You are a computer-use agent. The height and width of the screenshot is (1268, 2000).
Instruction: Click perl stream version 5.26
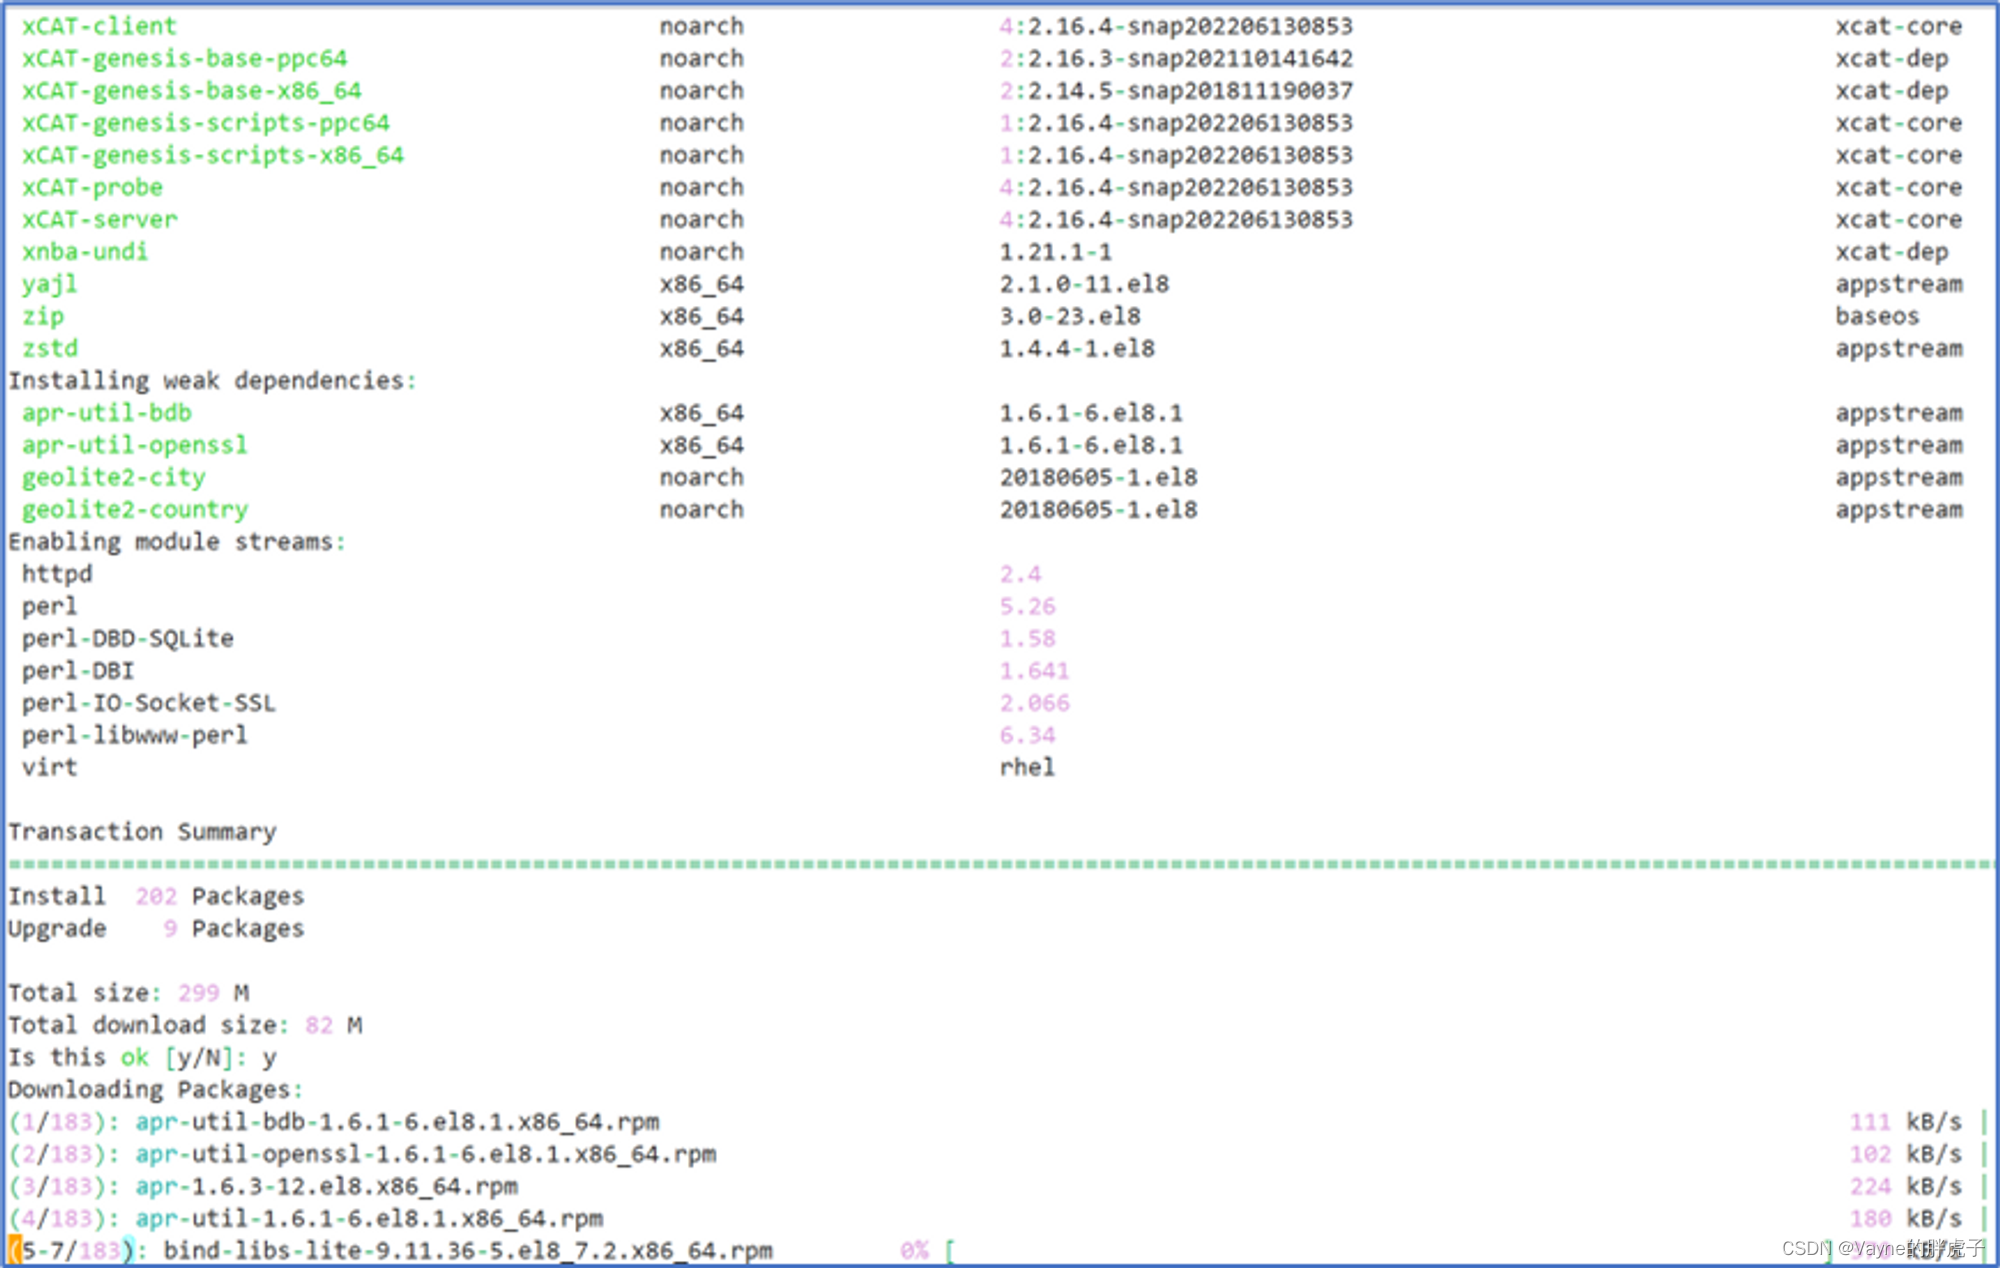(1028, 606)
